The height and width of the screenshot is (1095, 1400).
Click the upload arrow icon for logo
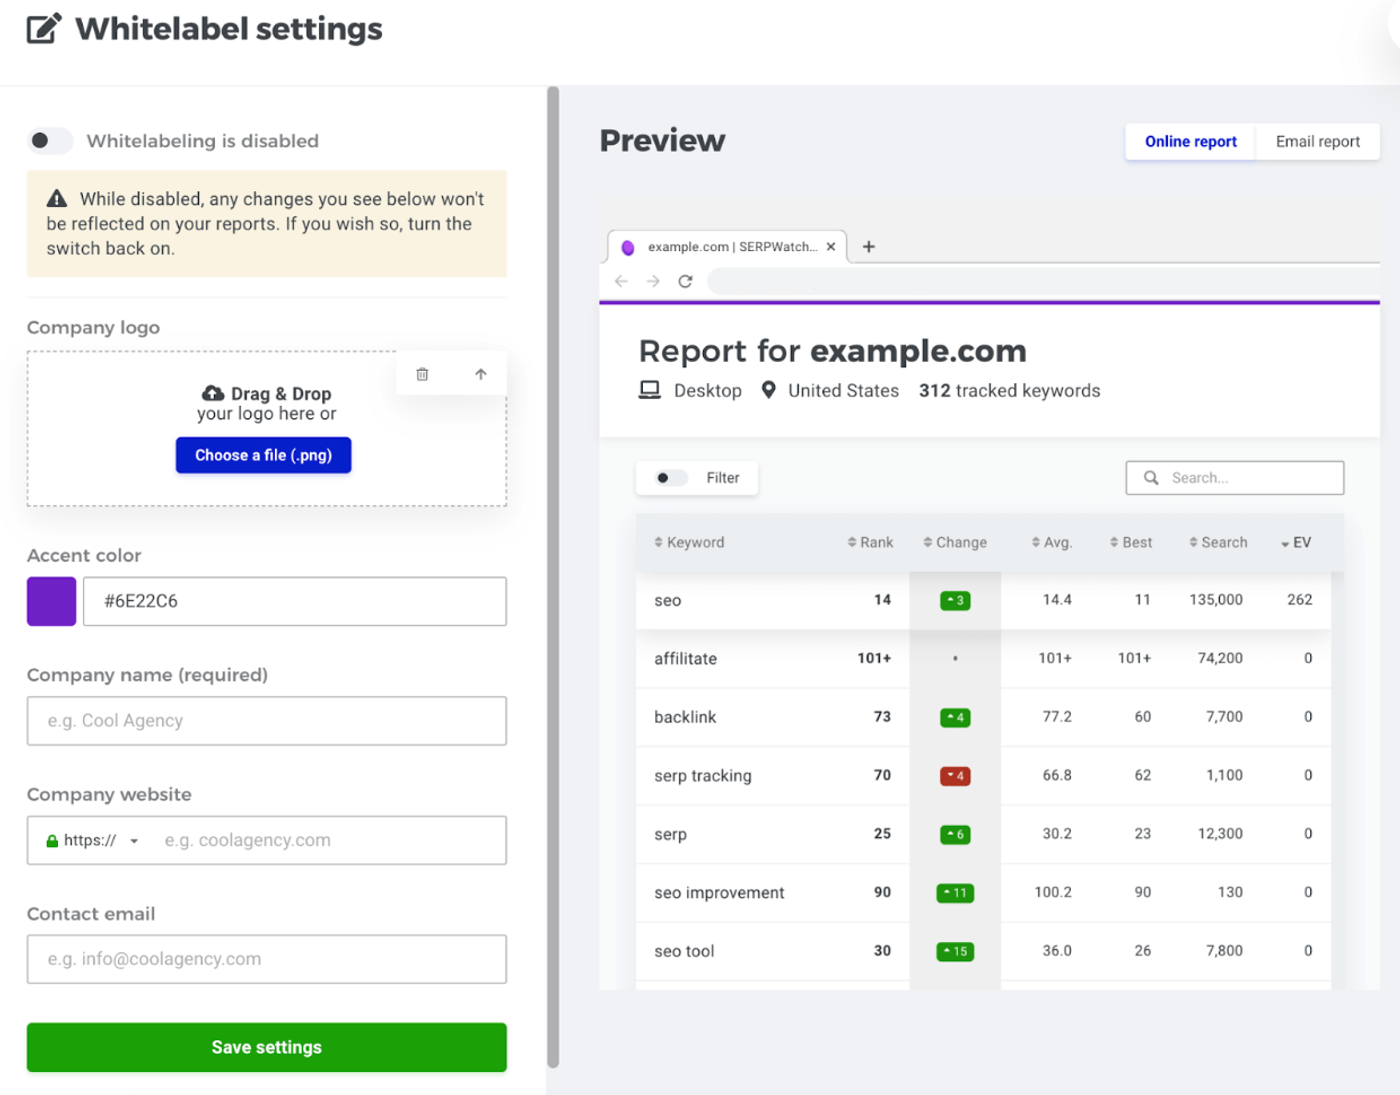click(x=481, y=374)
